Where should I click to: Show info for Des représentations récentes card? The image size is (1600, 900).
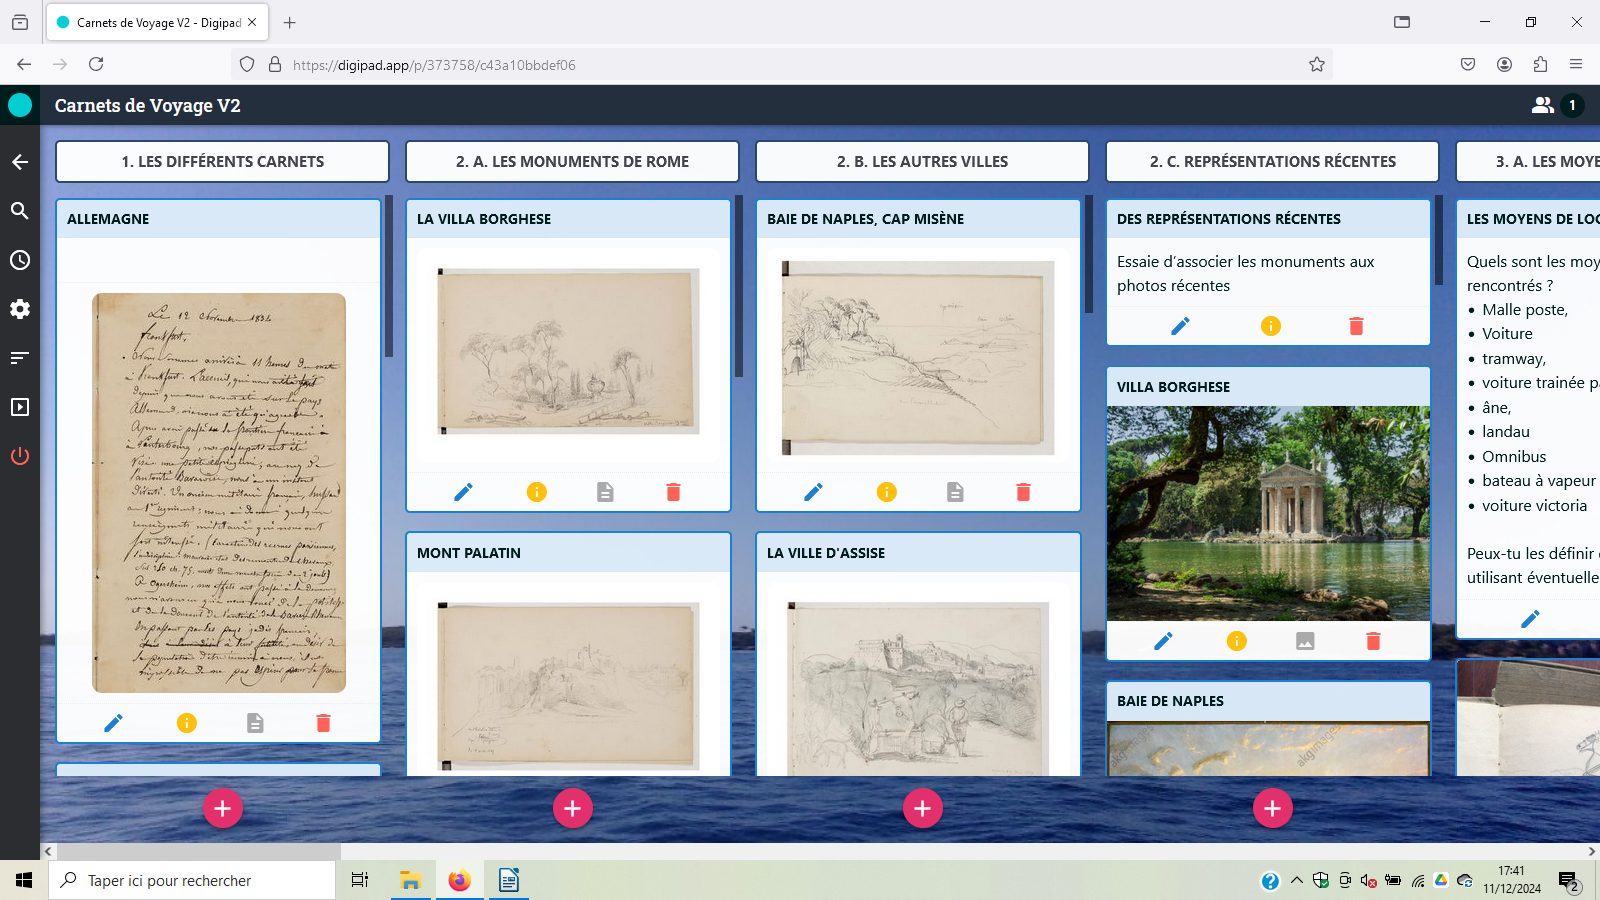[x=1271, y=326]
